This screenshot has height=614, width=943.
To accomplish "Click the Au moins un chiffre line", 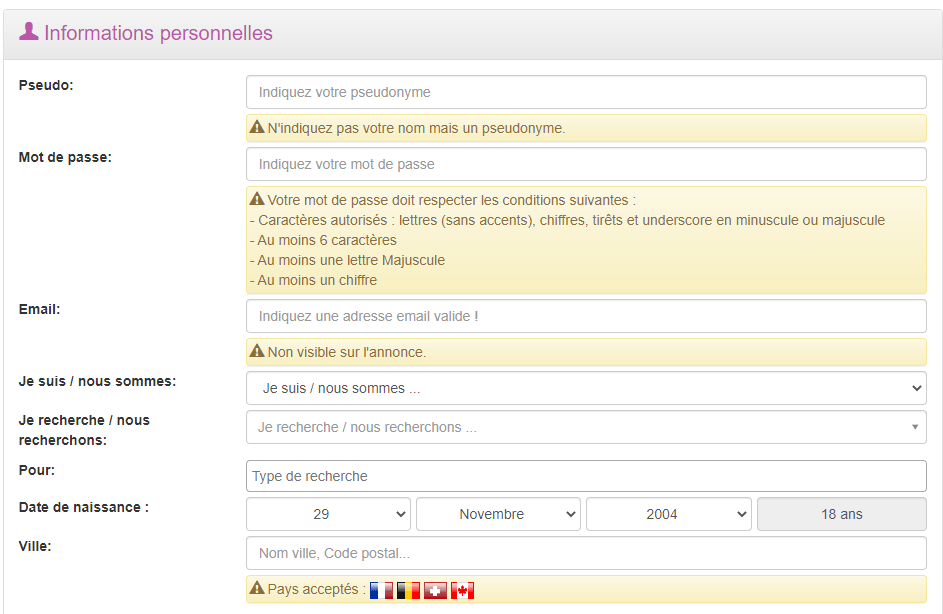I will (x=313, y=280).
